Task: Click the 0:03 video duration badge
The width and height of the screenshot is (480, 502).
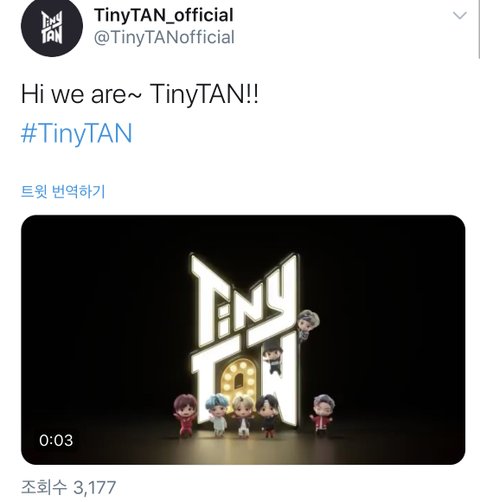Action: [56, 440]
